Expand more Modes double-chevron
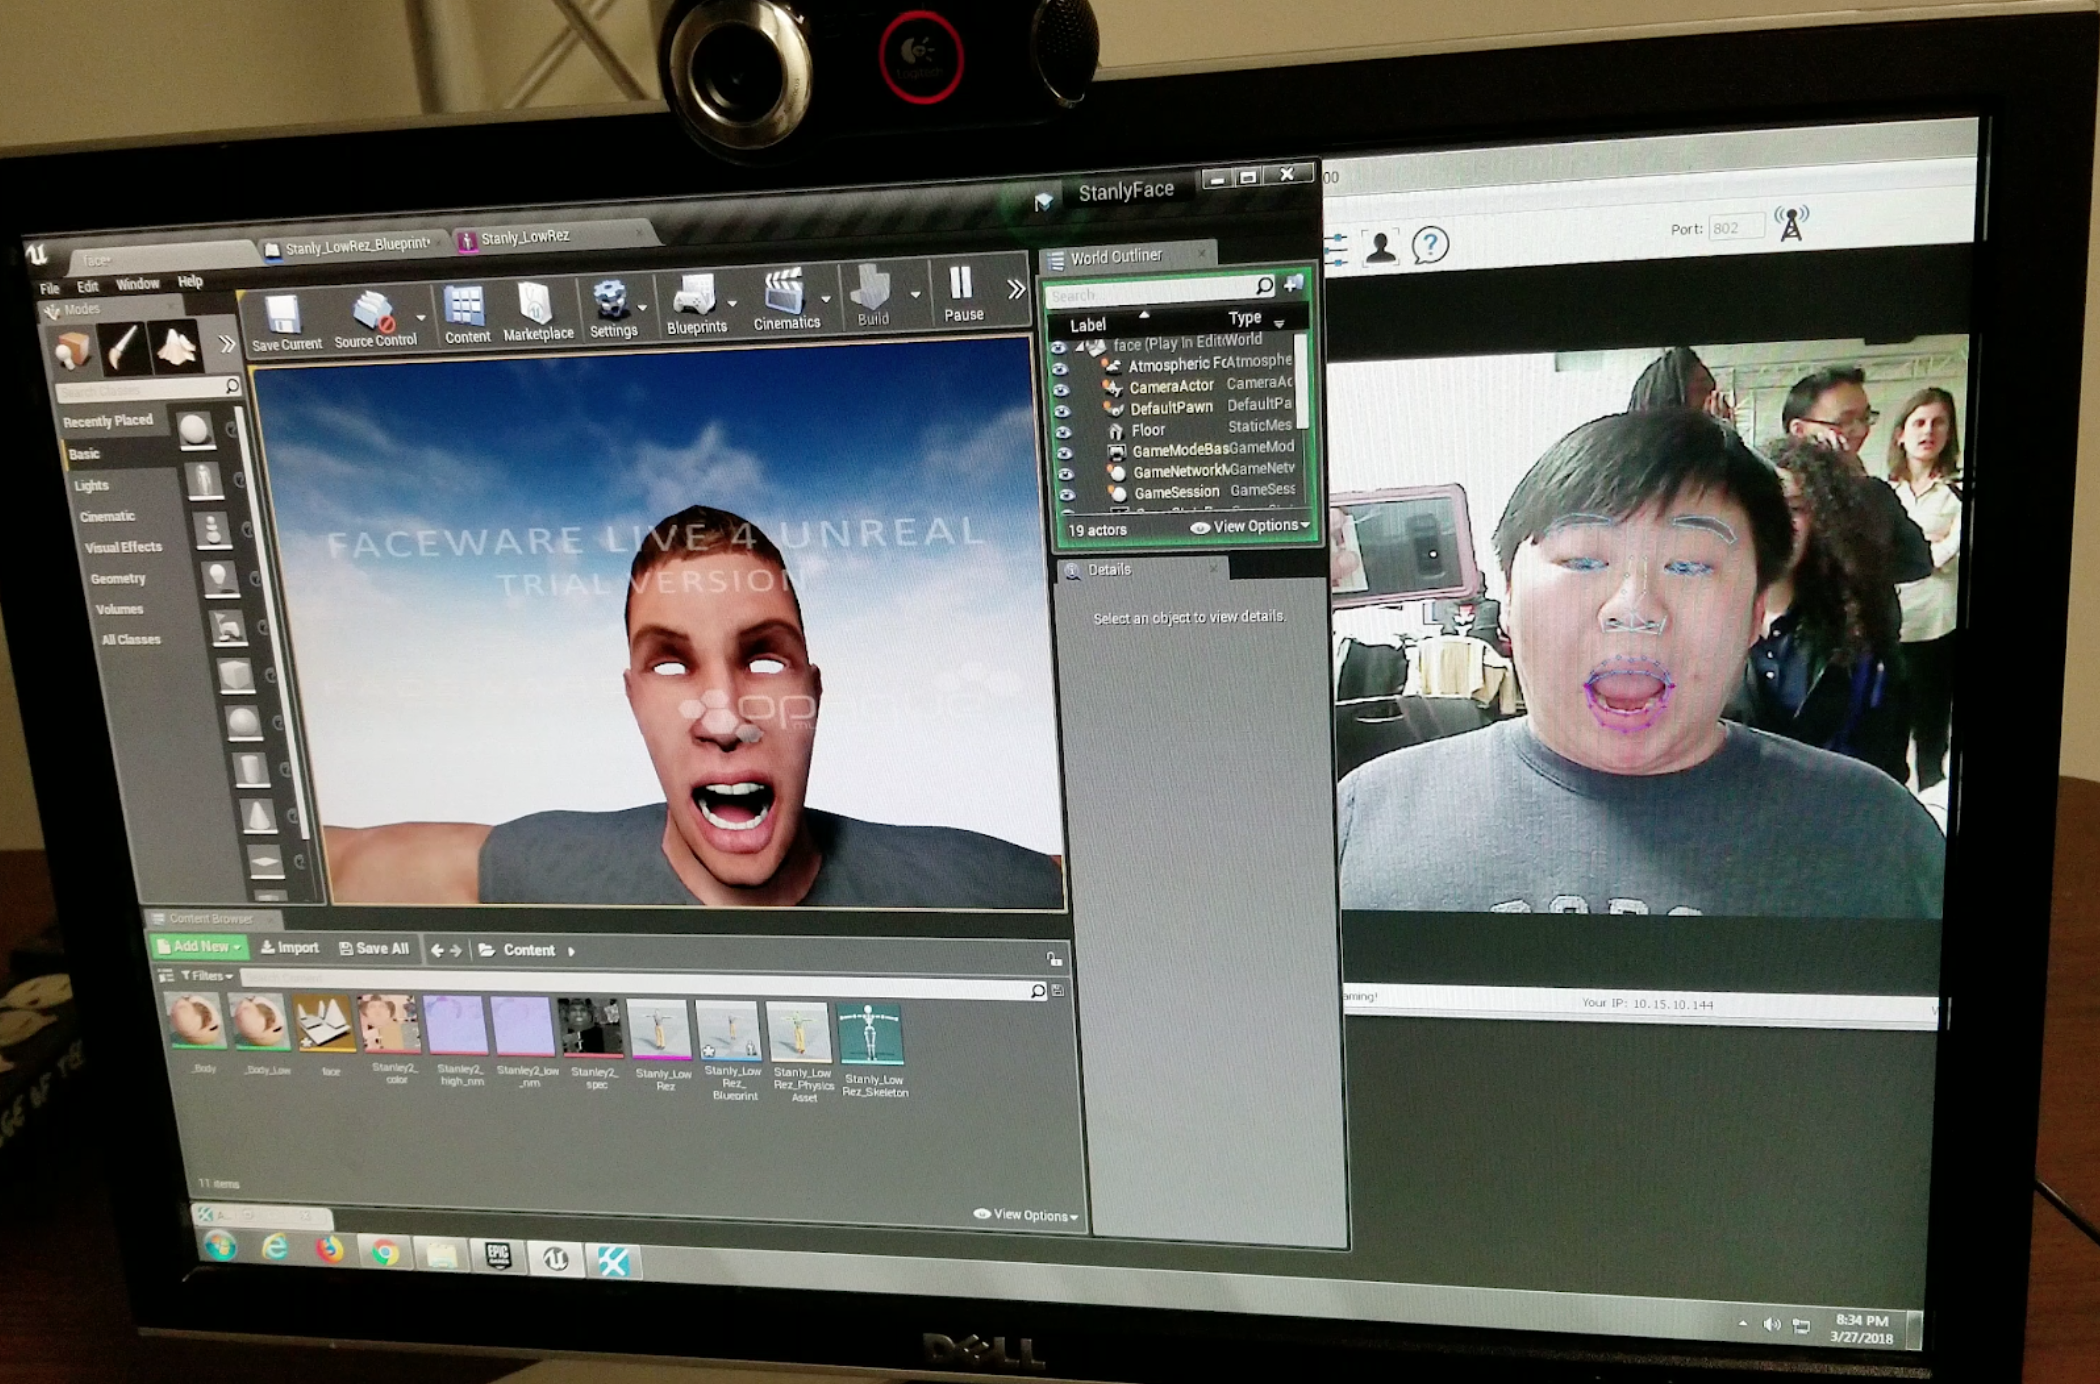The image size is (2100, 1384). click(227, 344)
